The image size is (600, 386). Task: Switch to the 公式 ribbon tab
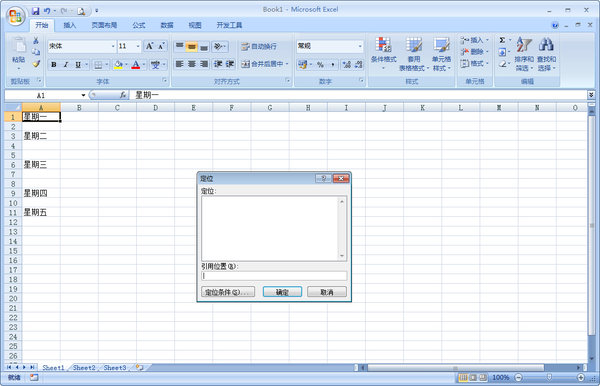(139, 25)
